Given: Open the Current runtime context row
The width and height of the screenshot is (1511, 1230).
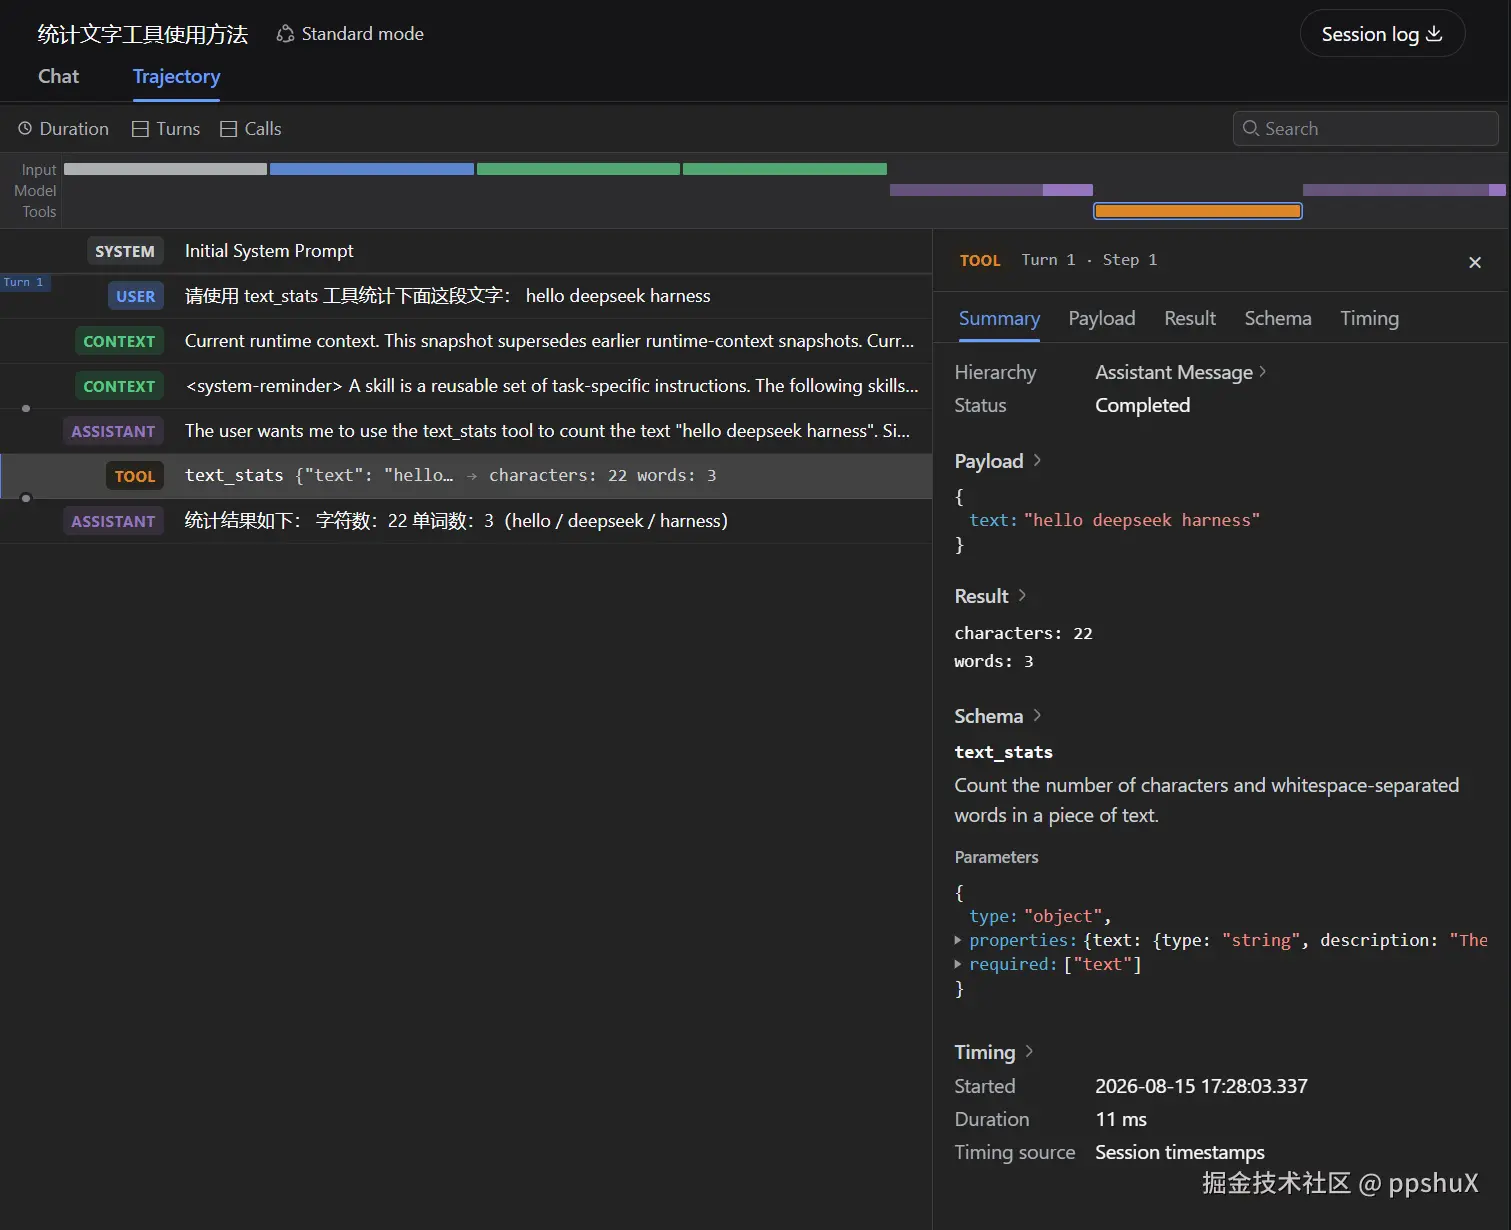Looking at the screenshot, I should [x=466, y=341].
